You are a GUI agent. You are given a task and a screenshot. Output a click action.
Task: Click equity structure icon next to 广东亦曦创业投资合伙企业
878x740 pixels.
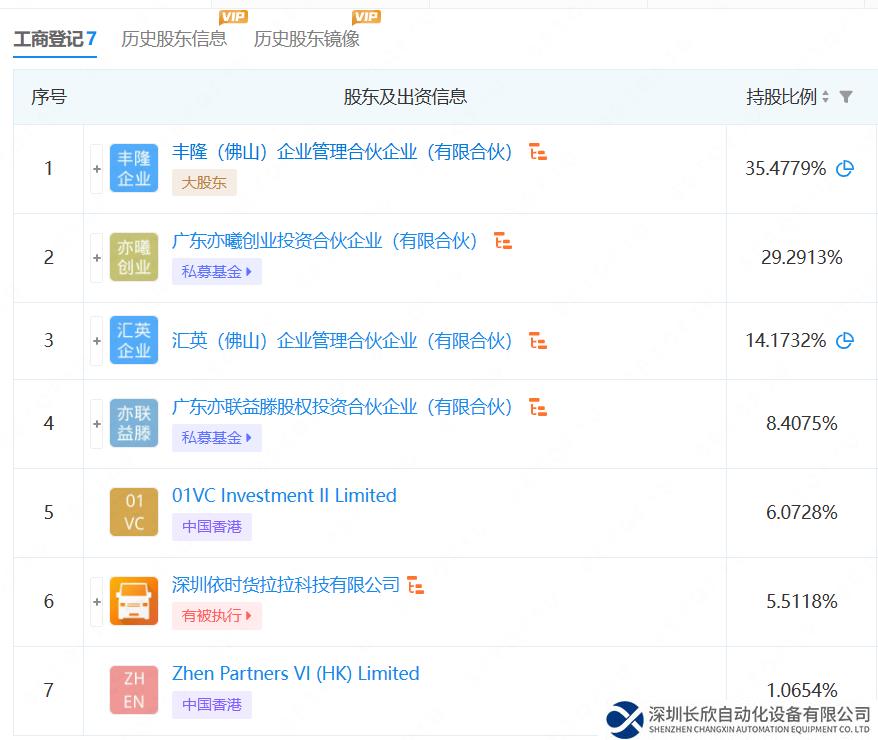(503, 242)
